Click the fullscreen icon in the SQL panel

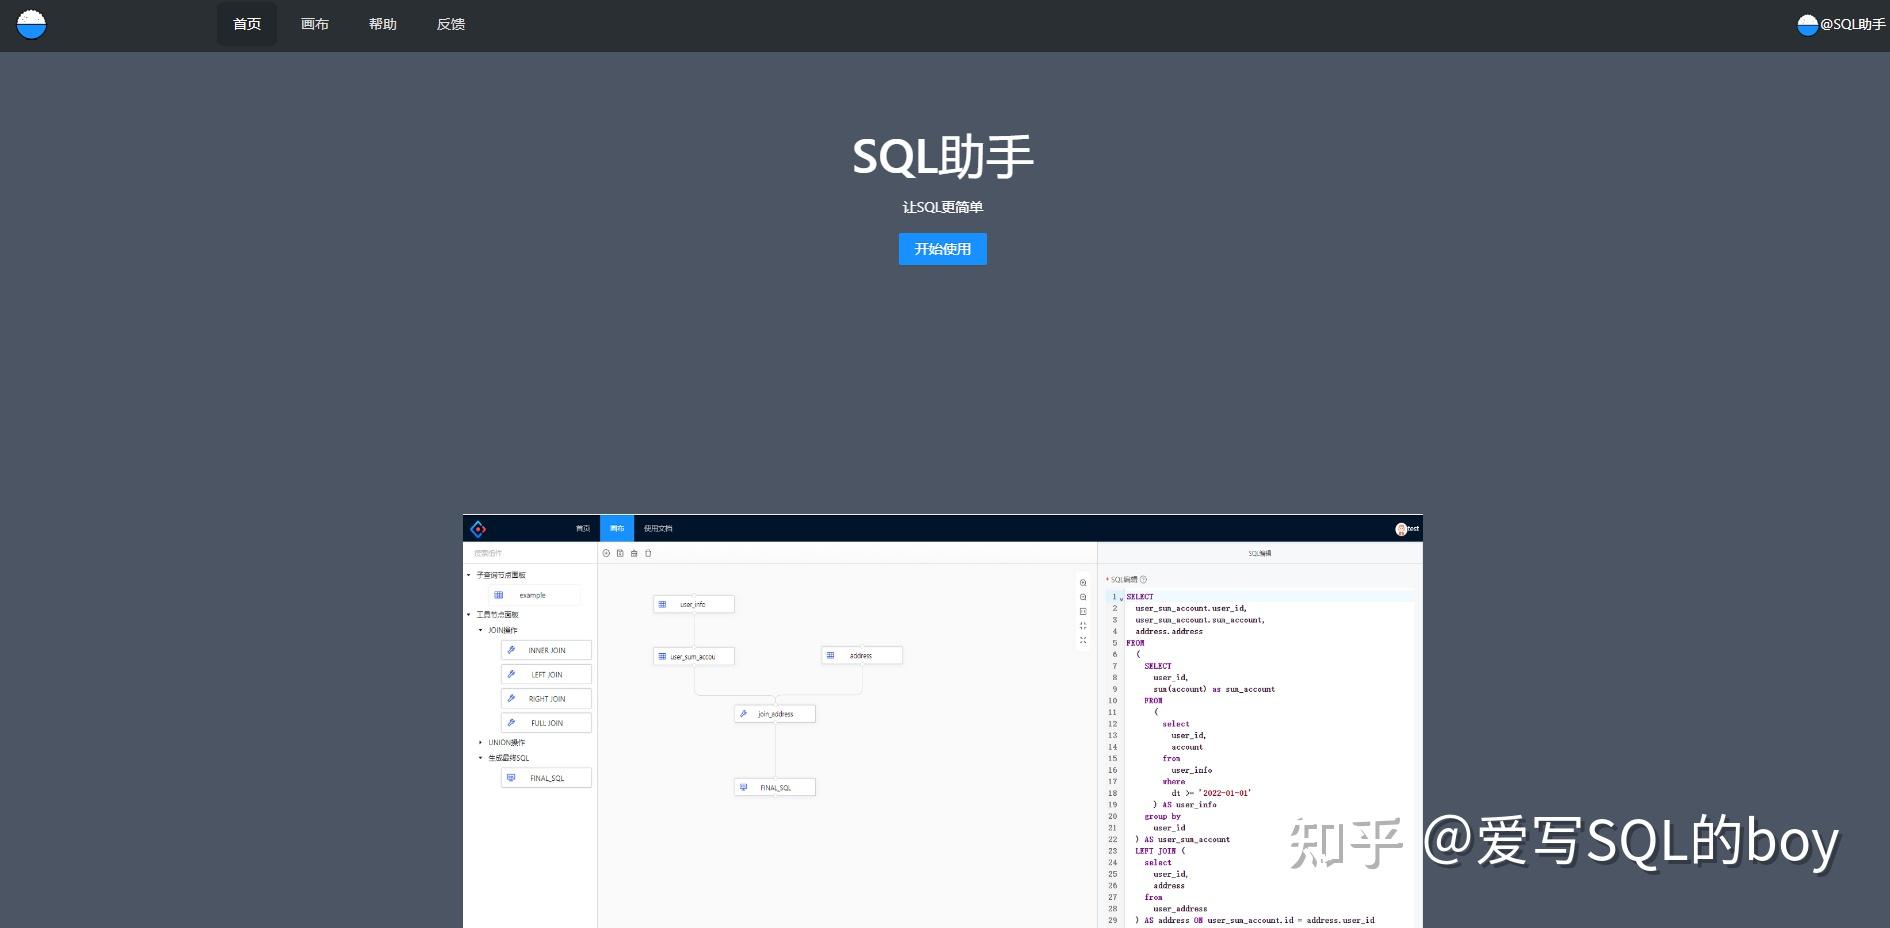point(1084,641)
